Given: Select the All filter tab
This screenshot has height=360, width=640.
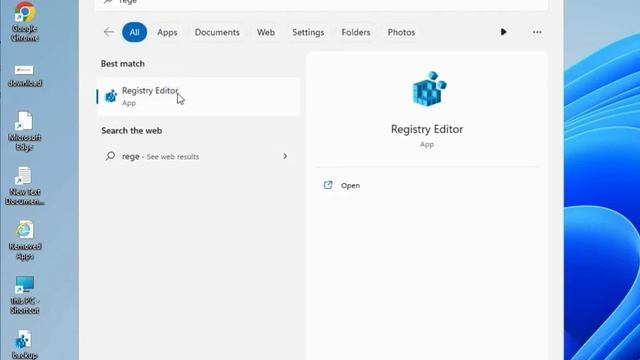Looking at the screenshot, I should point(134,32).
